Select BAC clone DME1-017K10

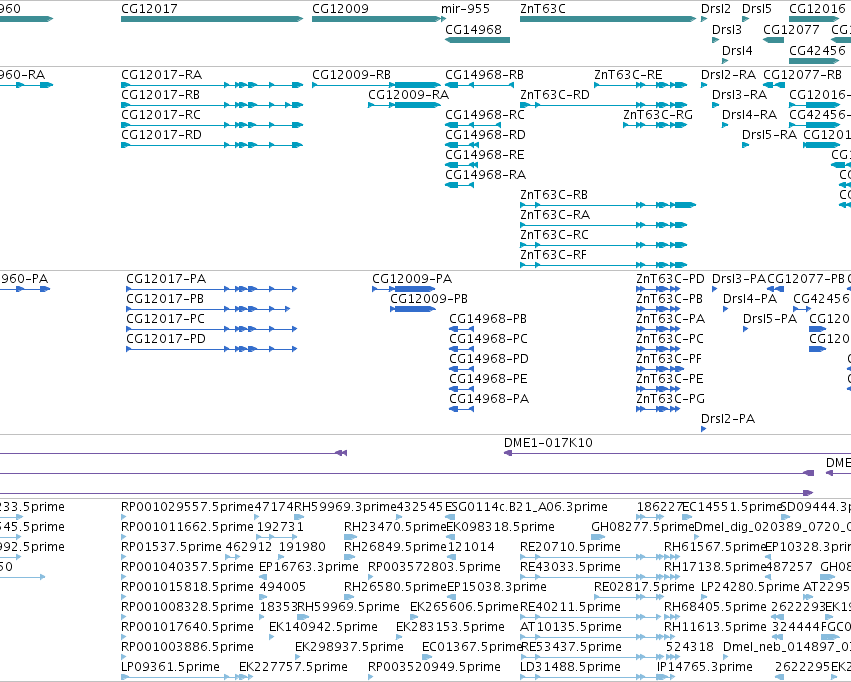677,453
